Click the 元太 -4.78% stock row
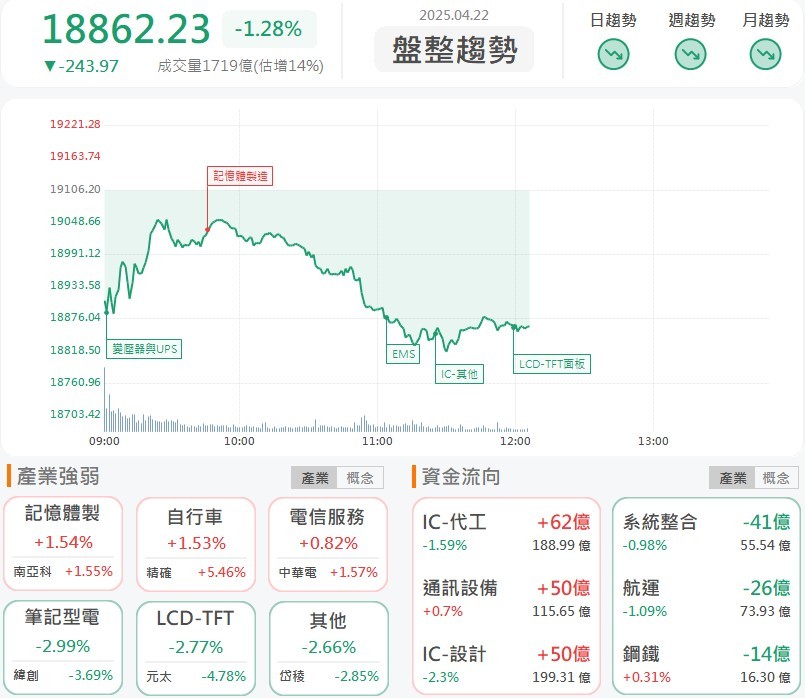 pos(196,676)
